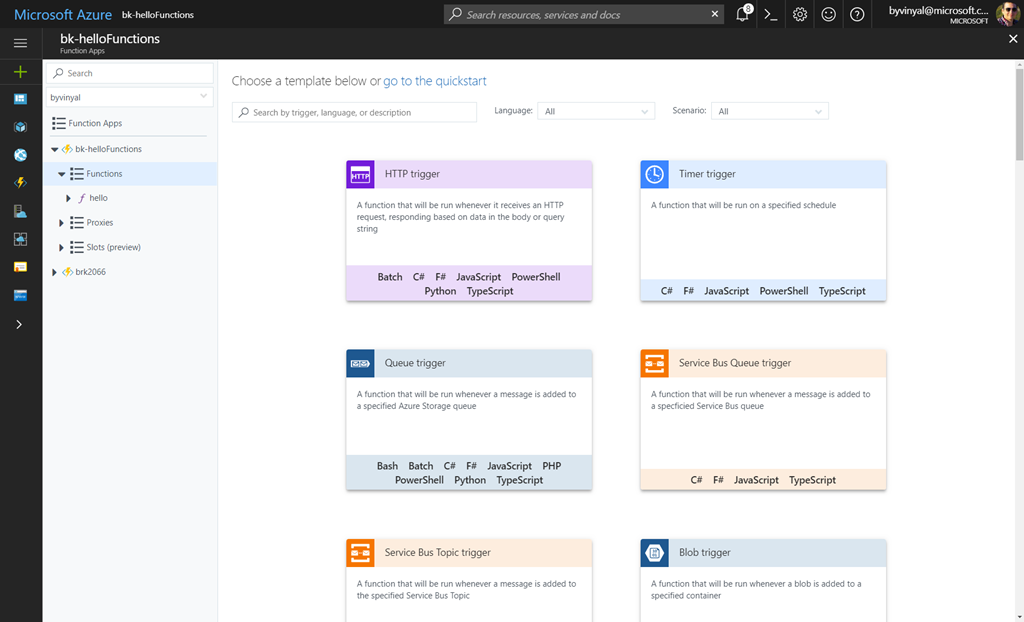The height and width of the screenshot is (622, 1024).
Task: Open the byvinyal@microsoft account menu
Action: tap(938, 14)
